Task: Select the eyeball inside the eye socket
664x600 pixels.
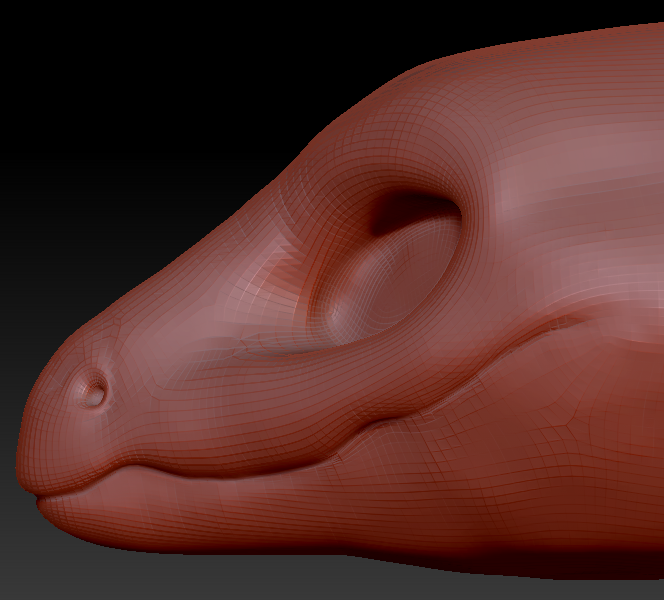Action: click(x=392, y=277)
